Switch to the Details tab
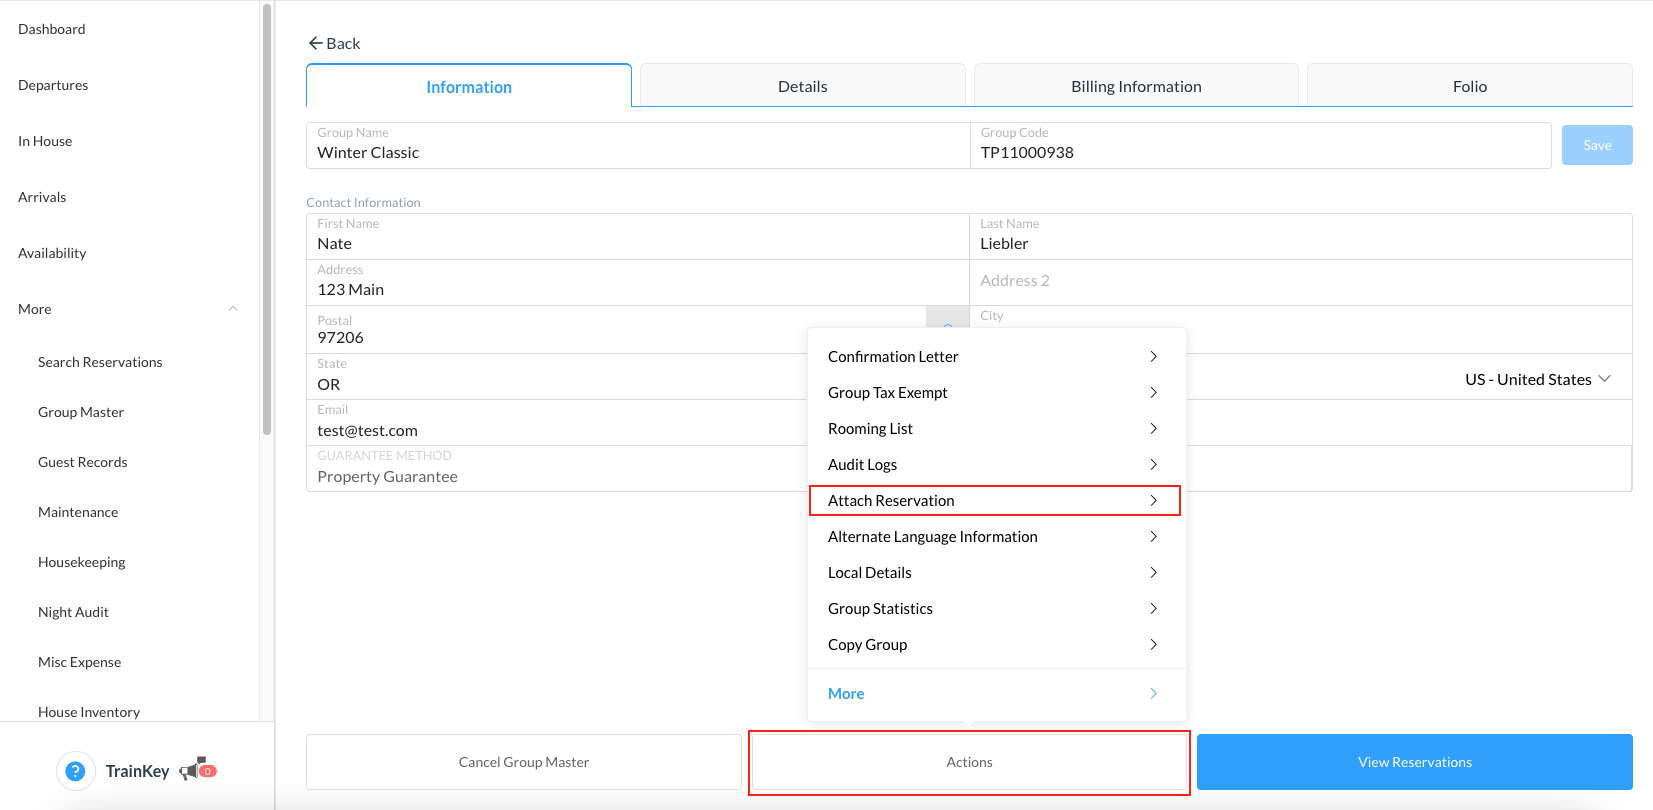The height and width of the screenshot is (810, 1653). (x=802, y=86)
